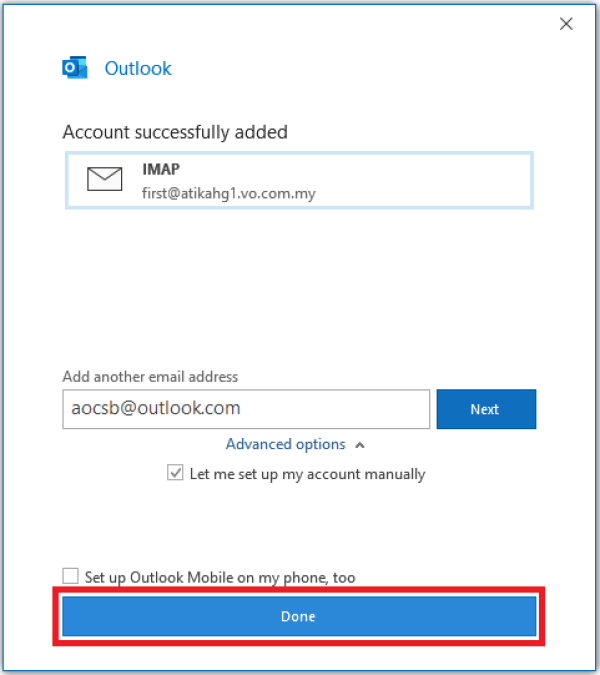The height and width of the screenshot is (675, 600).
Task: Click the aocsb@outlook.com text in the field
Action: [155, 409]
